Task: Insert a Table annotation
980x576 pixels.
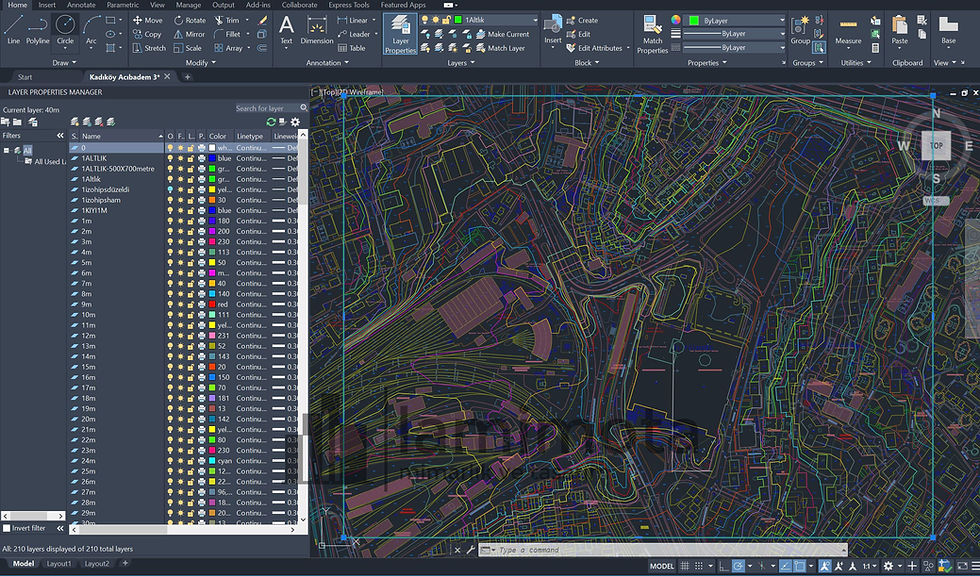Action: point(351,47)
